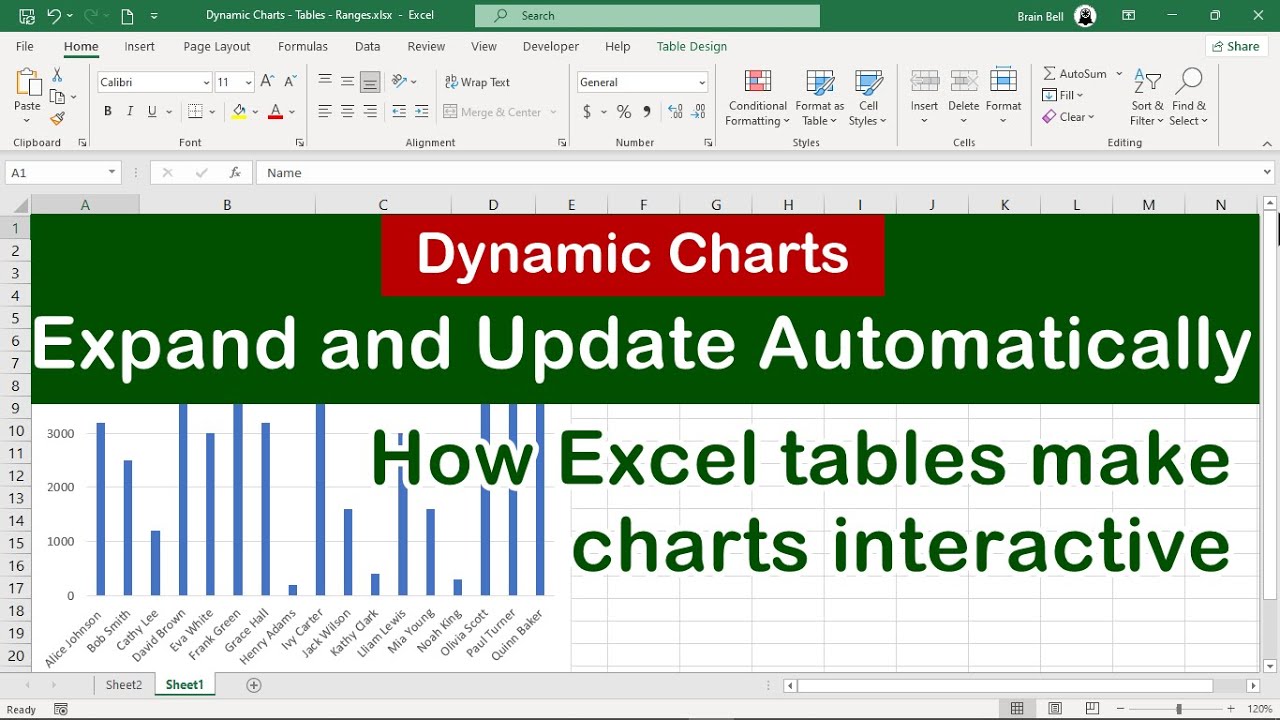
Task: Apply red Font Color swatch
Action: pyautogui.click(x=276, y=112)
